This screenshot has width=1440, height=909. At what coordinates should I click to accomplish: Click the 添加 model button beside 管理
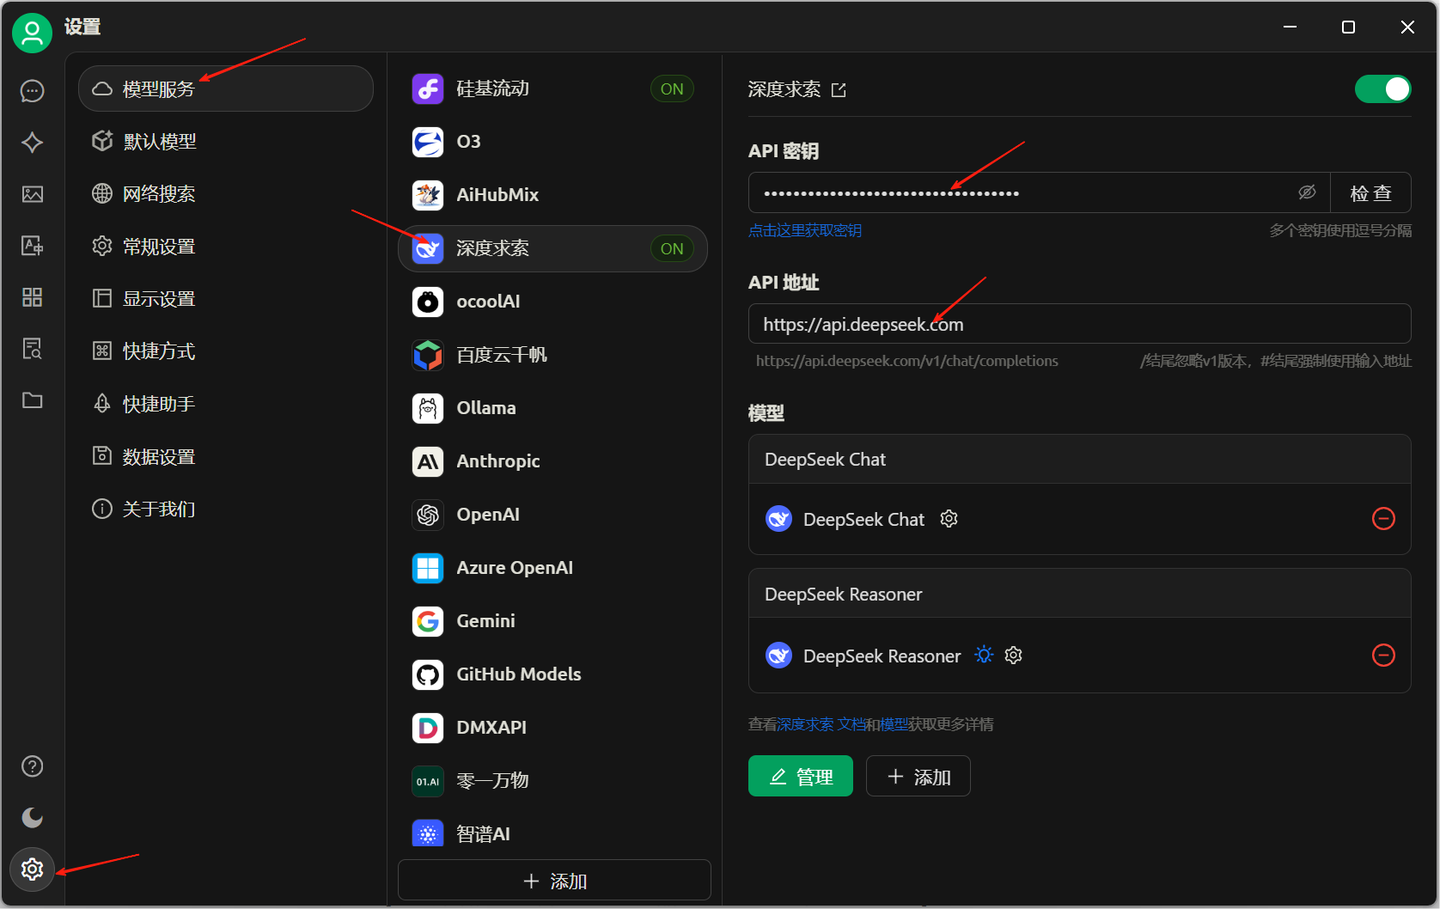click(918, 776)
